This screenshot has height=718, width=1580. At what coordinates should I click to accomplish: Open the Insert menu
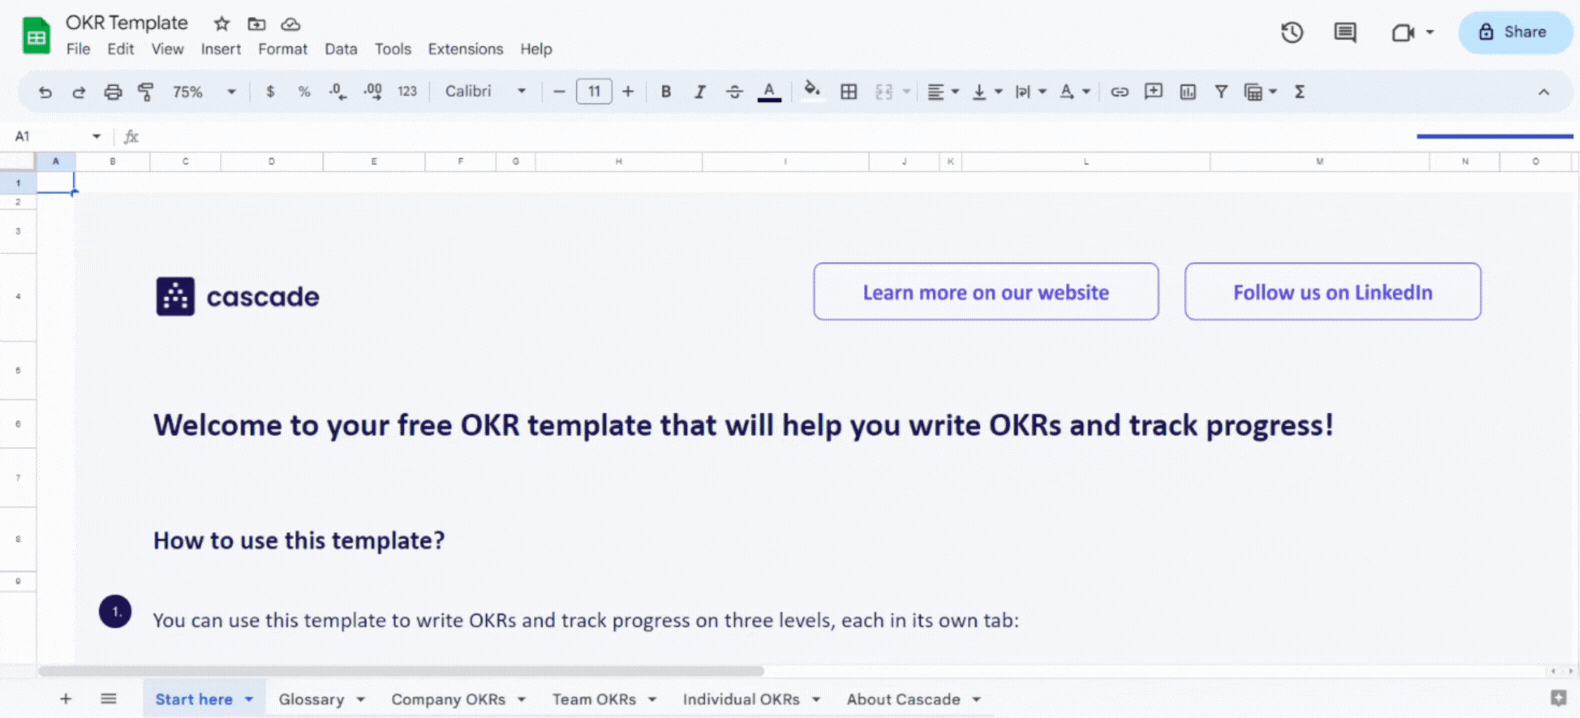221,49
